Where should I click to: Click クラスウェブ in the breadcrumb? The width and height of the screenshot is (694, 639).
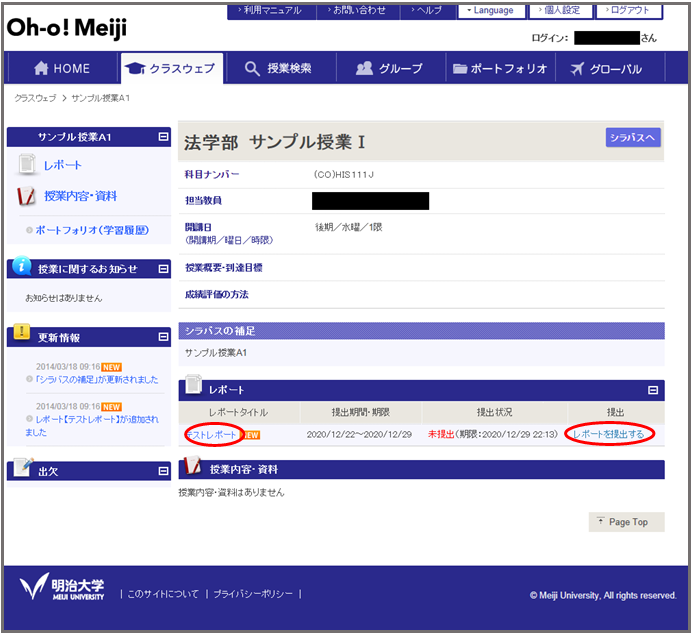point(35,98)
